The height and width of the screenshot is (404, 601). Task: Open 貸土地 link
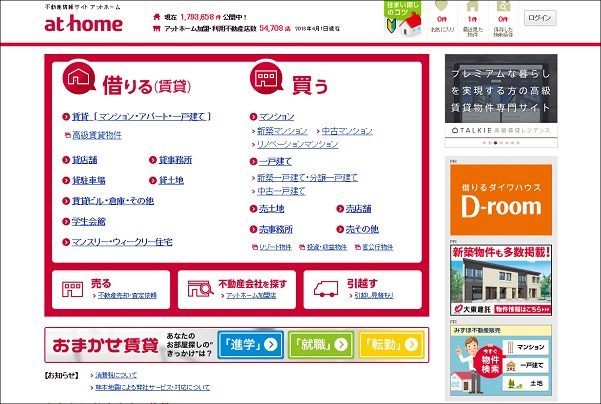point(171,181)
